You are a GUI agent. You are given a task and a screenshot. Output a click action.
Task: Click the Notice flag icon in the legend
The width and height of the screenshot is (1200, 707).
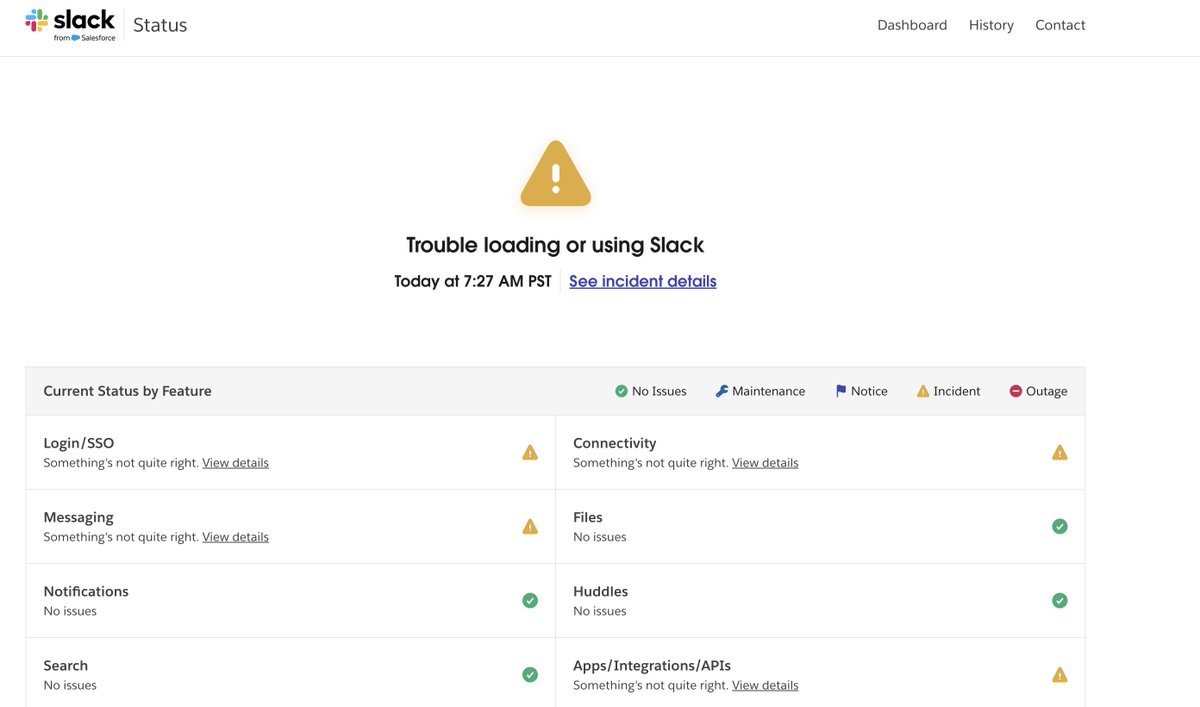(841, 390)
